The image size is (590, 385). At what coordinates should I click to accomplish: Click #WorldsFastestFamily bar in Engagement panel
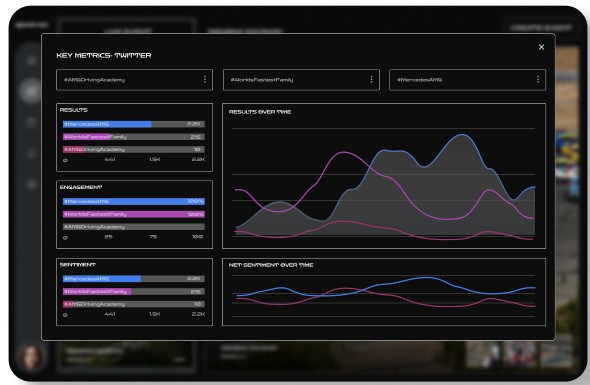click(134, 214)
